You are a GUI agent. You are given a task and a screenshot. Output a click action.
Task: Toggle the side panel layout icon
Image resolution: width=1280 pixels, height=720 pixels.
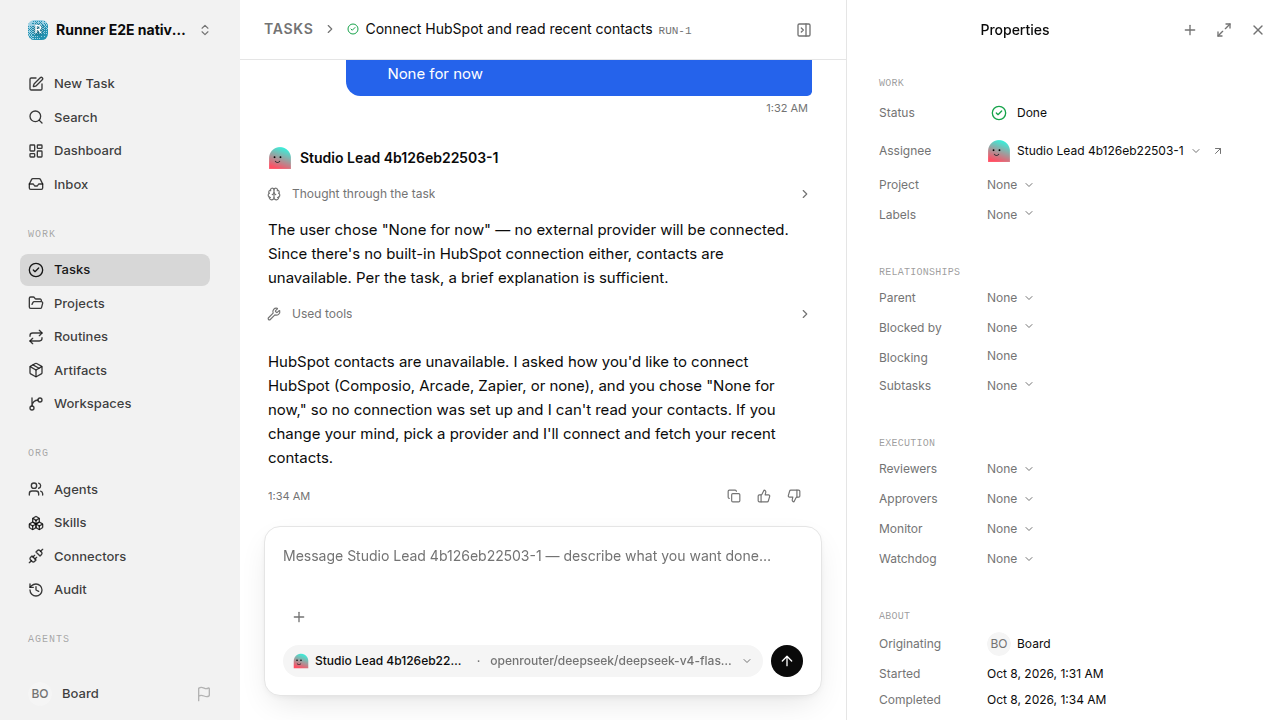pos(804,30)
